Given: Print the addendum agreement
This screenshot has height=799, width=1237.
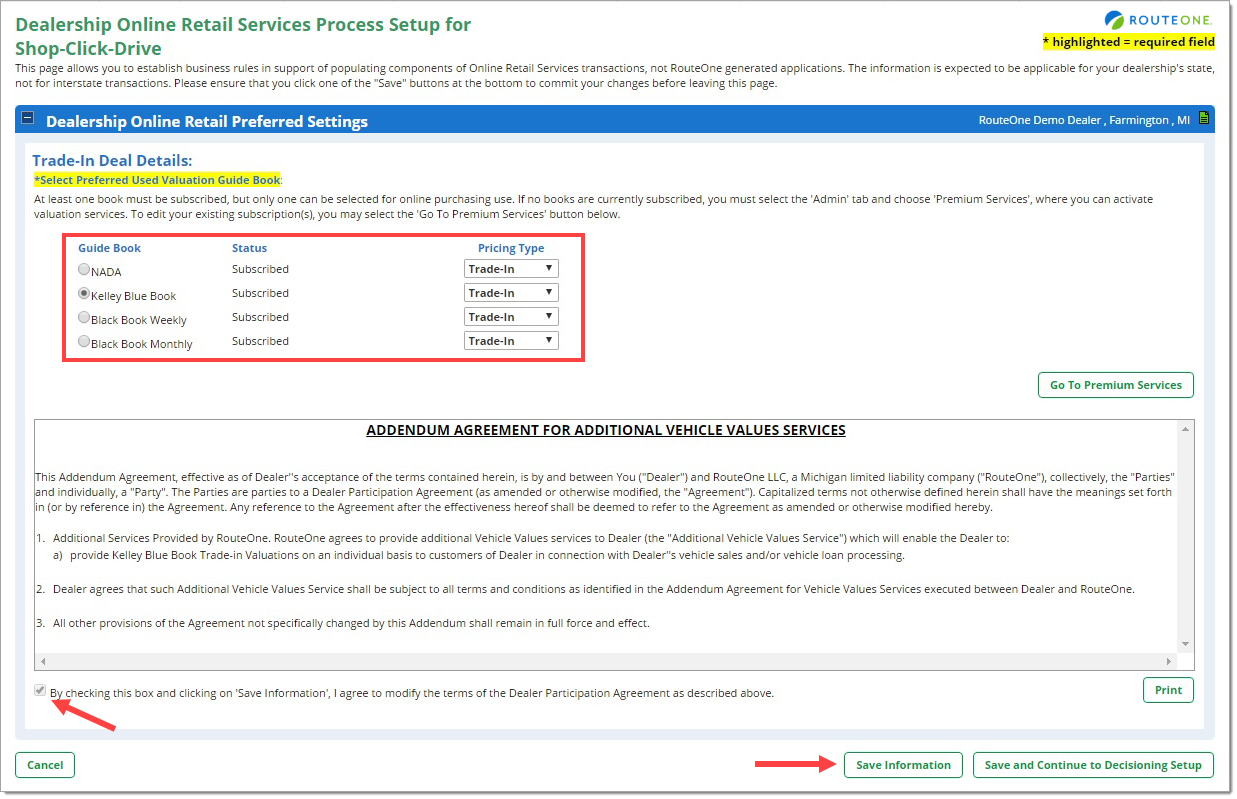Looking at the screenshot, I should click(x=1167, y=690).
